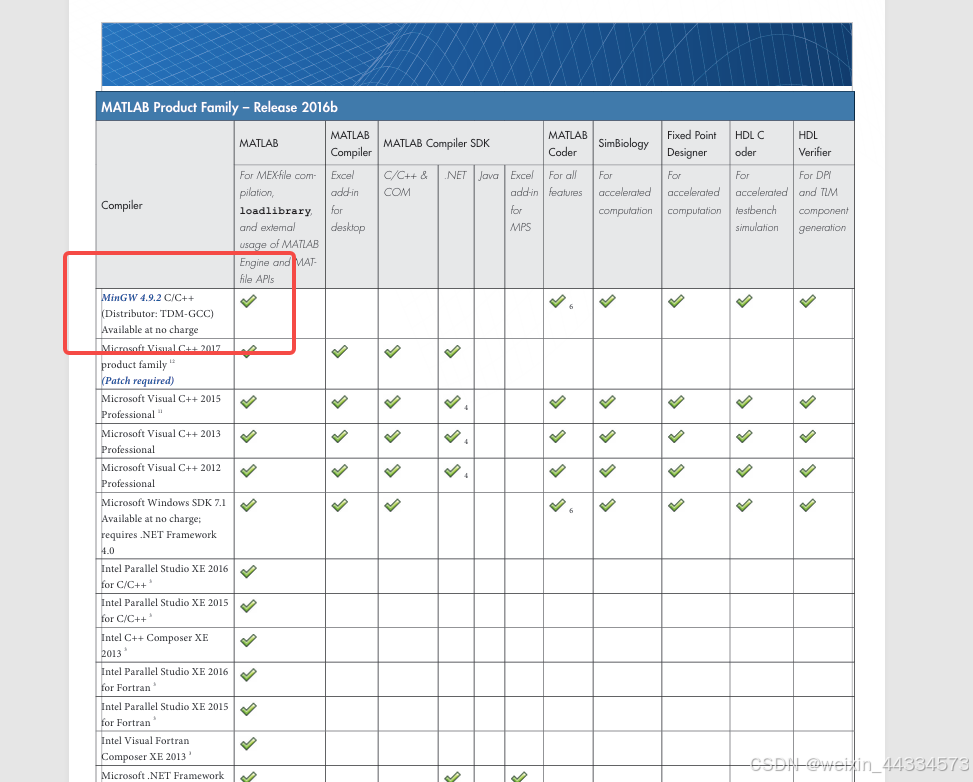Click Visual C++ 2013 checkmark under MATLAB Compiler
This screenshot has width=973, height=782.
pos(339,436)
